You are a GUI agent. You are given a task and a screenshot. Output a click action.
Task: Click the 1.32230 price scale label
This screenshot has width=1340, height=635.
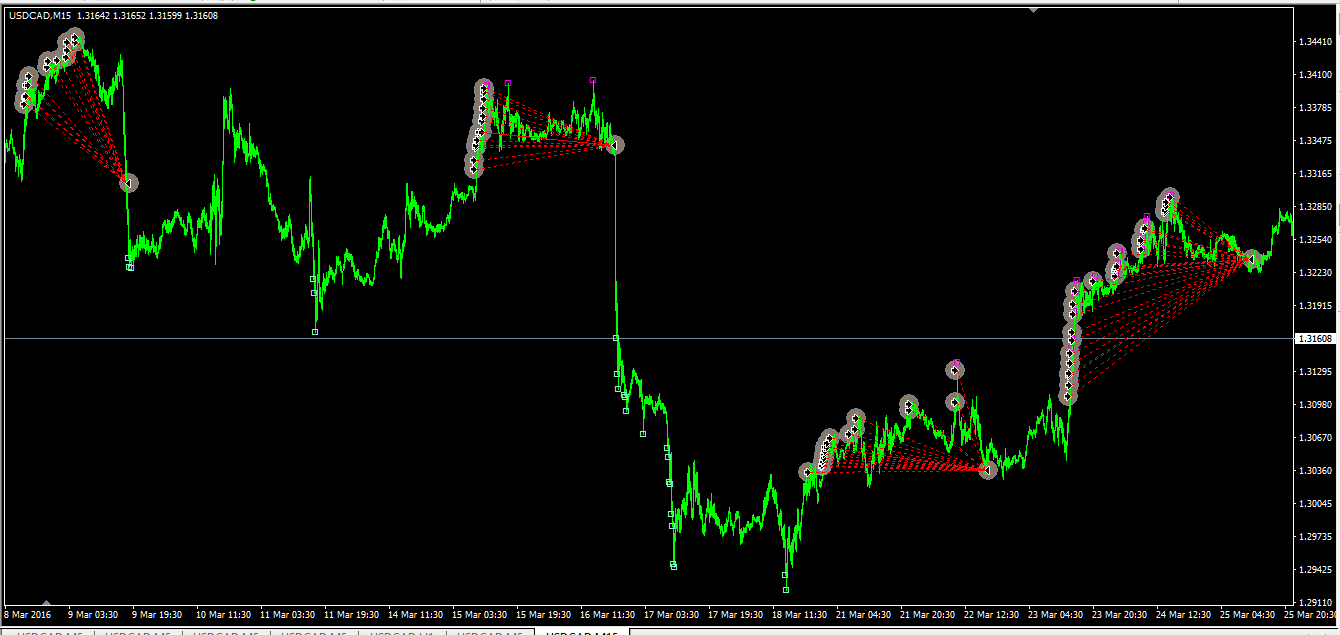[x=1315, y=273]
